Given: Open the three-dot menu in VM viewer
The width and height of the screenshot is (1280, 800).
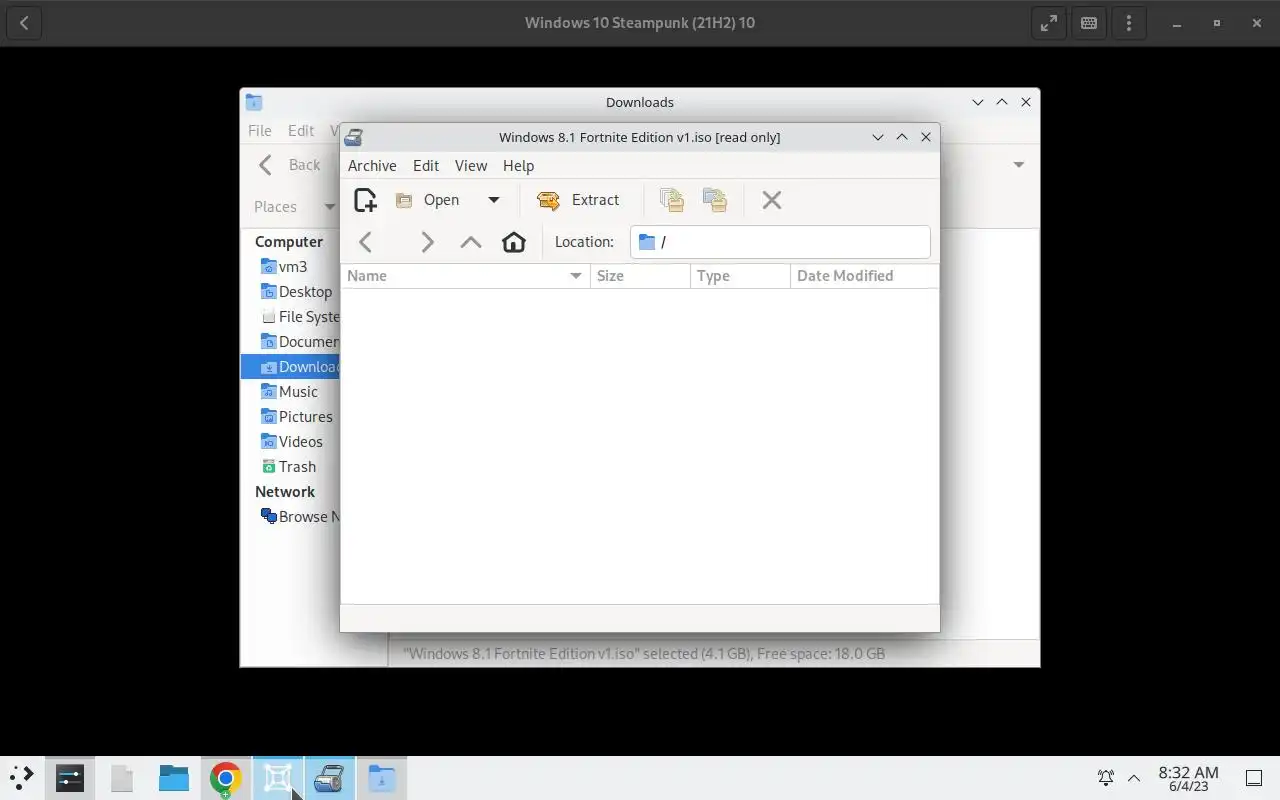Looking at the screenshot, I should click(1129, 23).
